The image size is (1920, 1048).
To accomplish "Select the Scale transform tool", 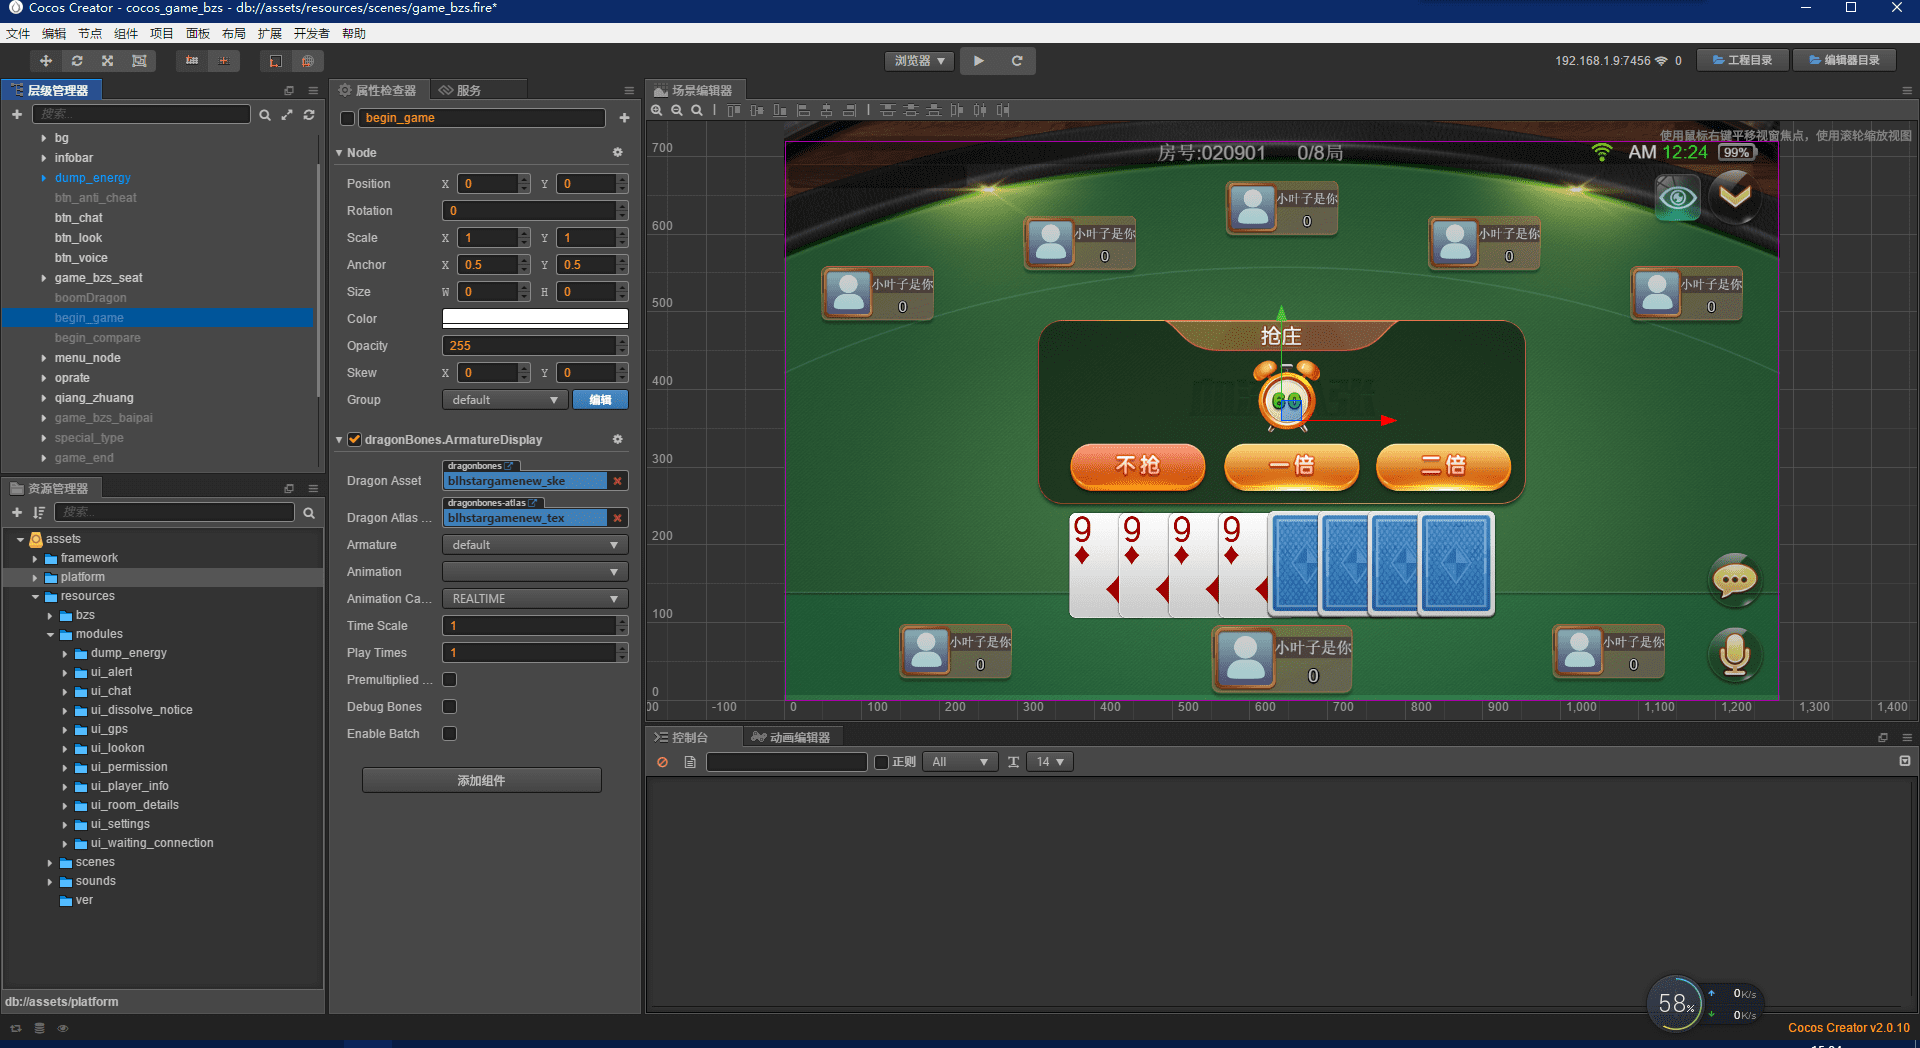I will pos(108,61).
